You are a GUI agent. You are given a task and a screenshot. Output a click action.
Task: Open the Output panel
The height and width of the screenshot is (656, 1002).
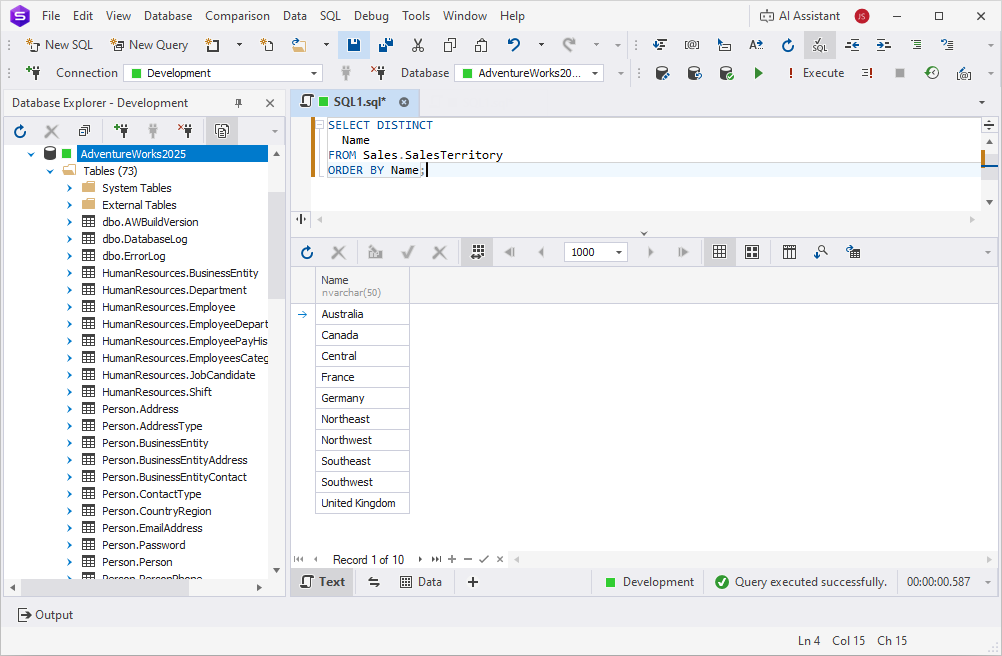[45, 615]
